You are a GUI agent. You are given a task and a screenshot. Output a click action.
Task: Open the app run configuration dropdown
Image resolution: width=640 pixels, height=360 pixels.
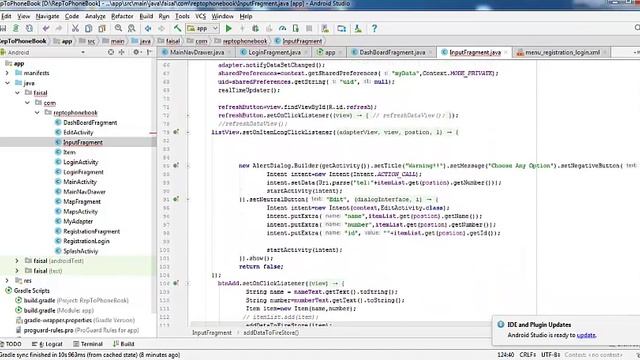[x=203, y=28]
